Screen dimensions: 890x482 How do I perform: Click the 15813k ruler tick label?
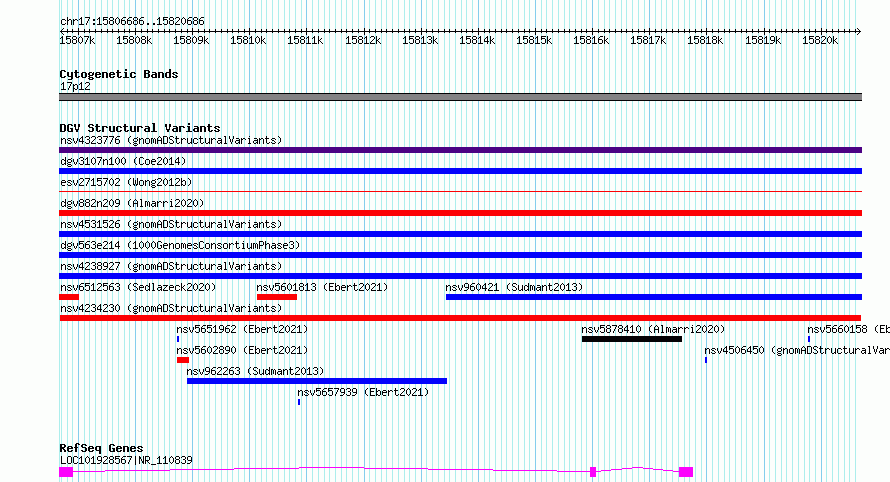pyautogui.click(x=420, y=40)
